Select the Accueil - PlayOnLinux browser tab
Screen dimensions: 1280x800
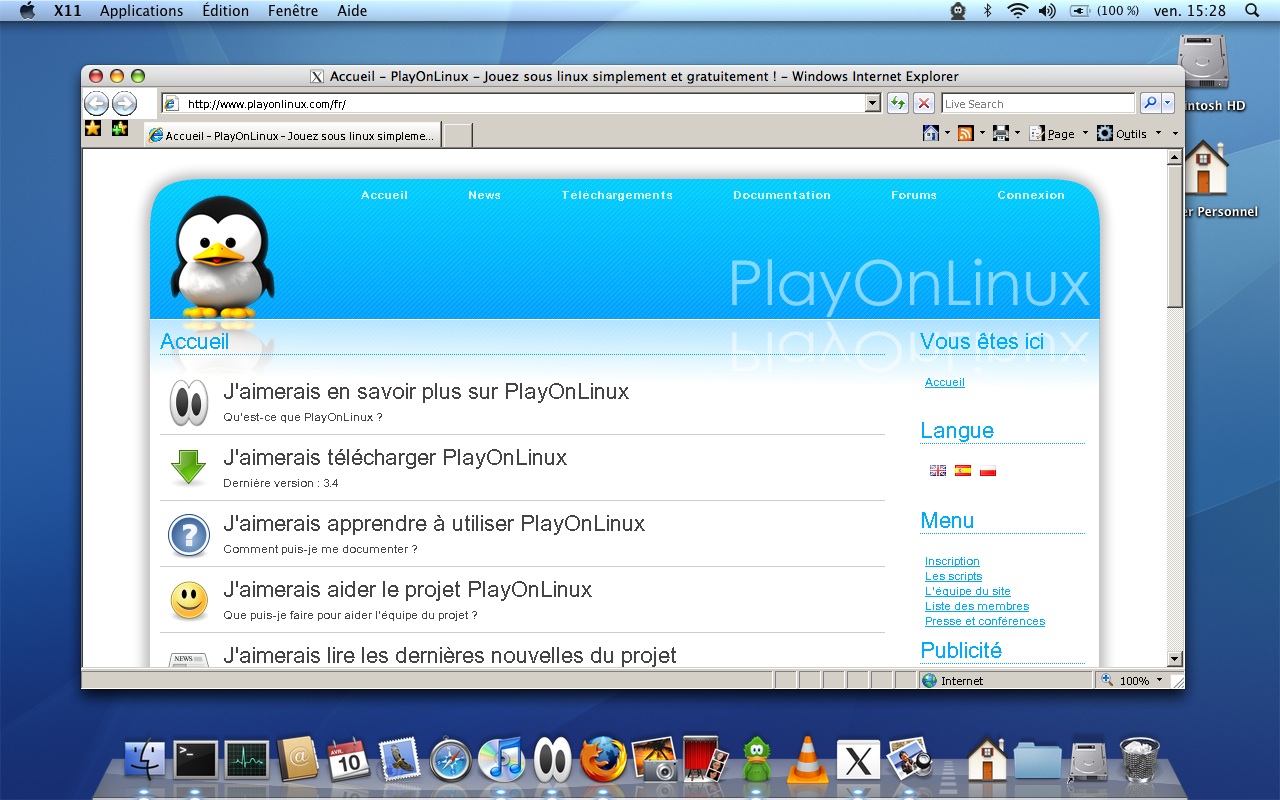click(x=292, y=135)
